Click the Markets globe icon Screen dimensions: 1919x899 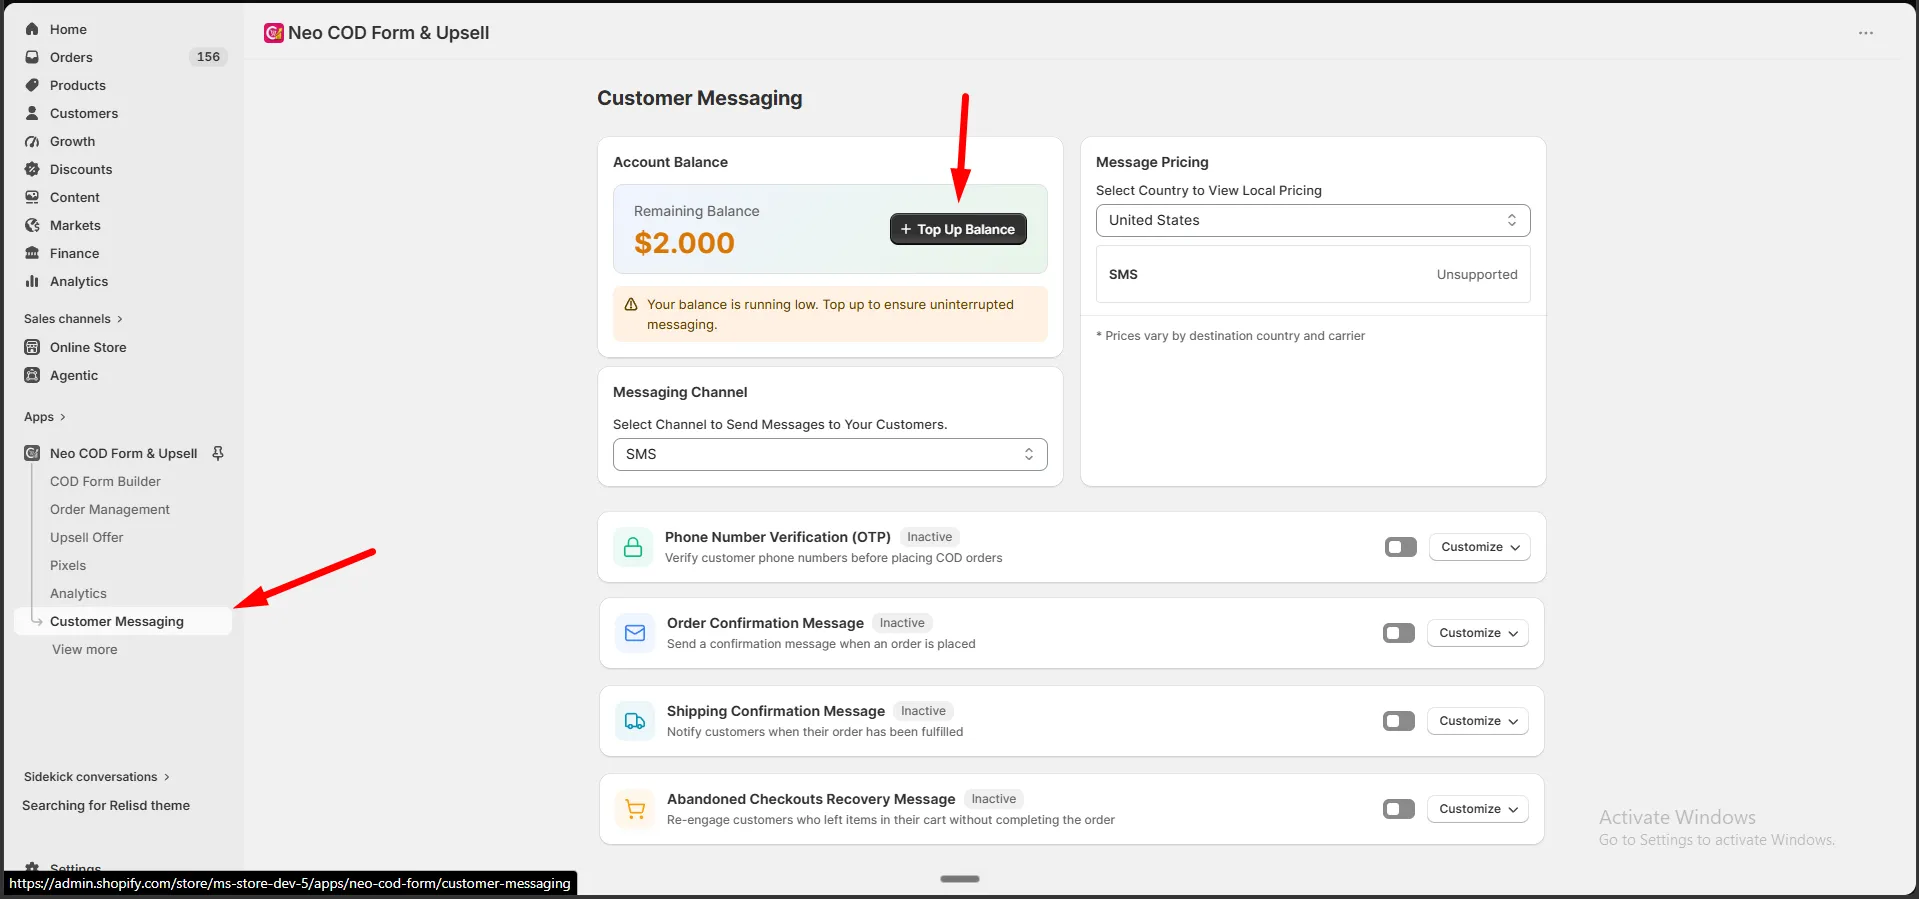(32, 225)
